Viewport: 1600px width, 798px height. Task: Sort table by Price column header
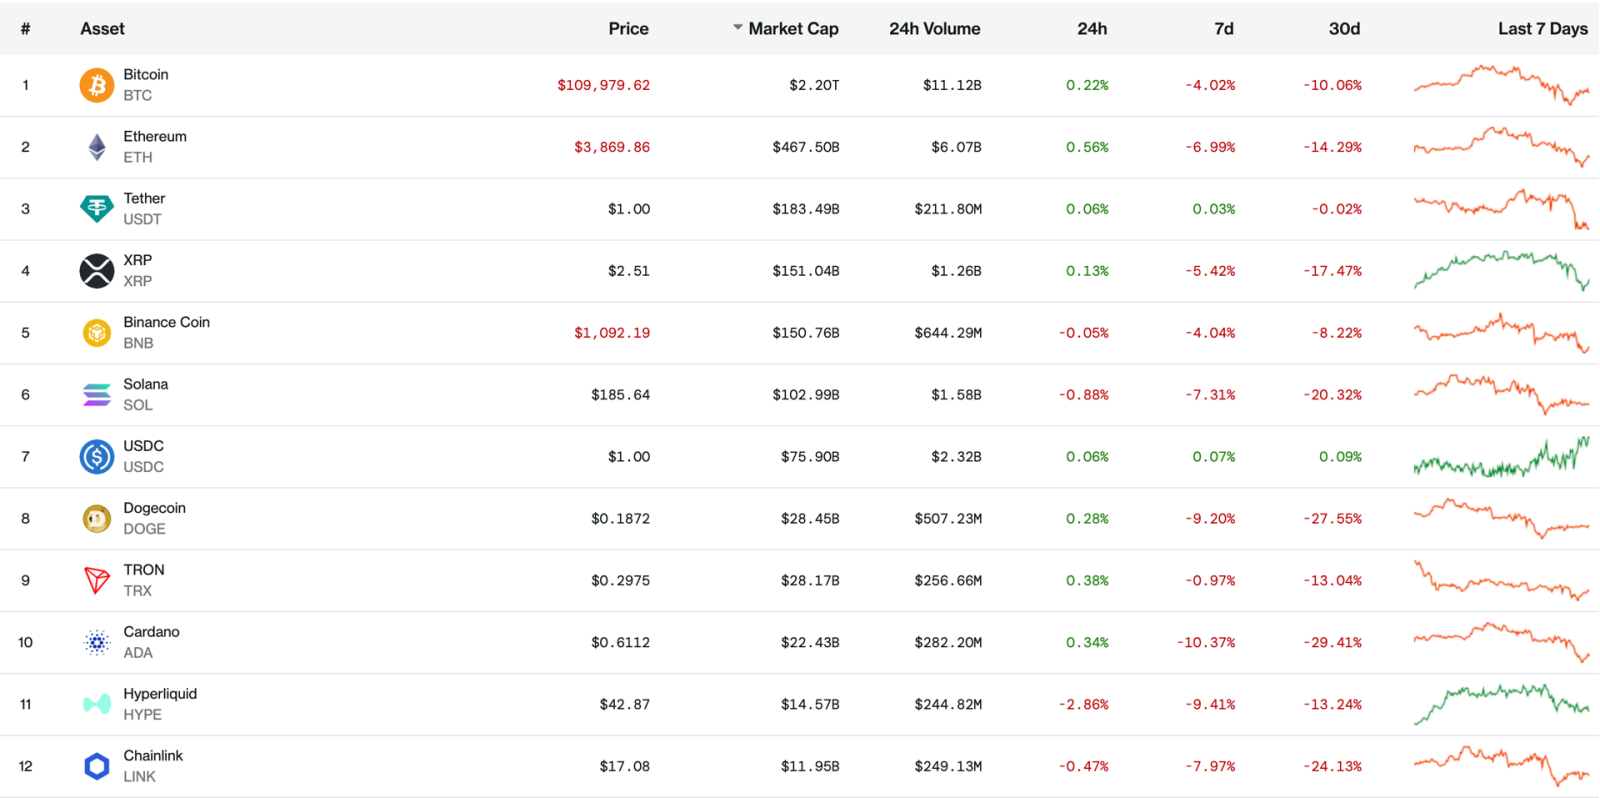628,29
